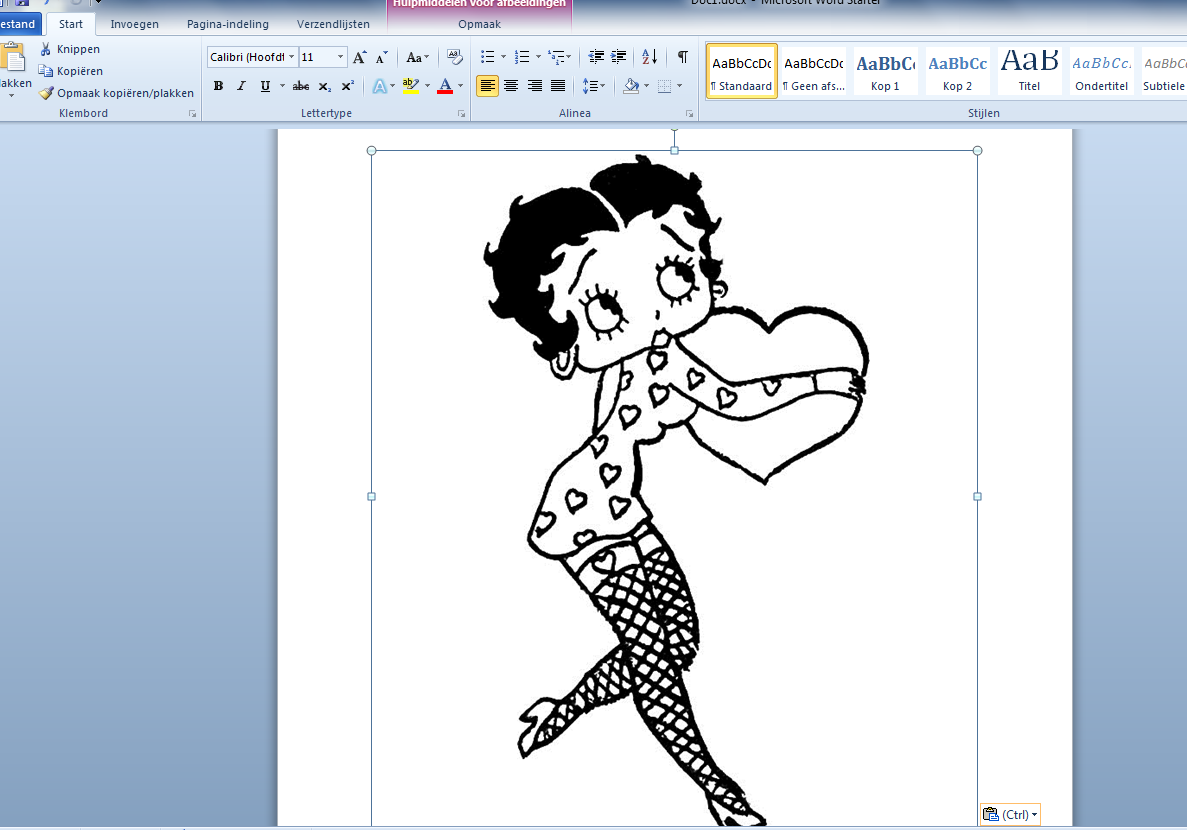This screenshot has width=1187, height=830.
Task: Click the shading paint bucket icon
Action: coord(631,86)
